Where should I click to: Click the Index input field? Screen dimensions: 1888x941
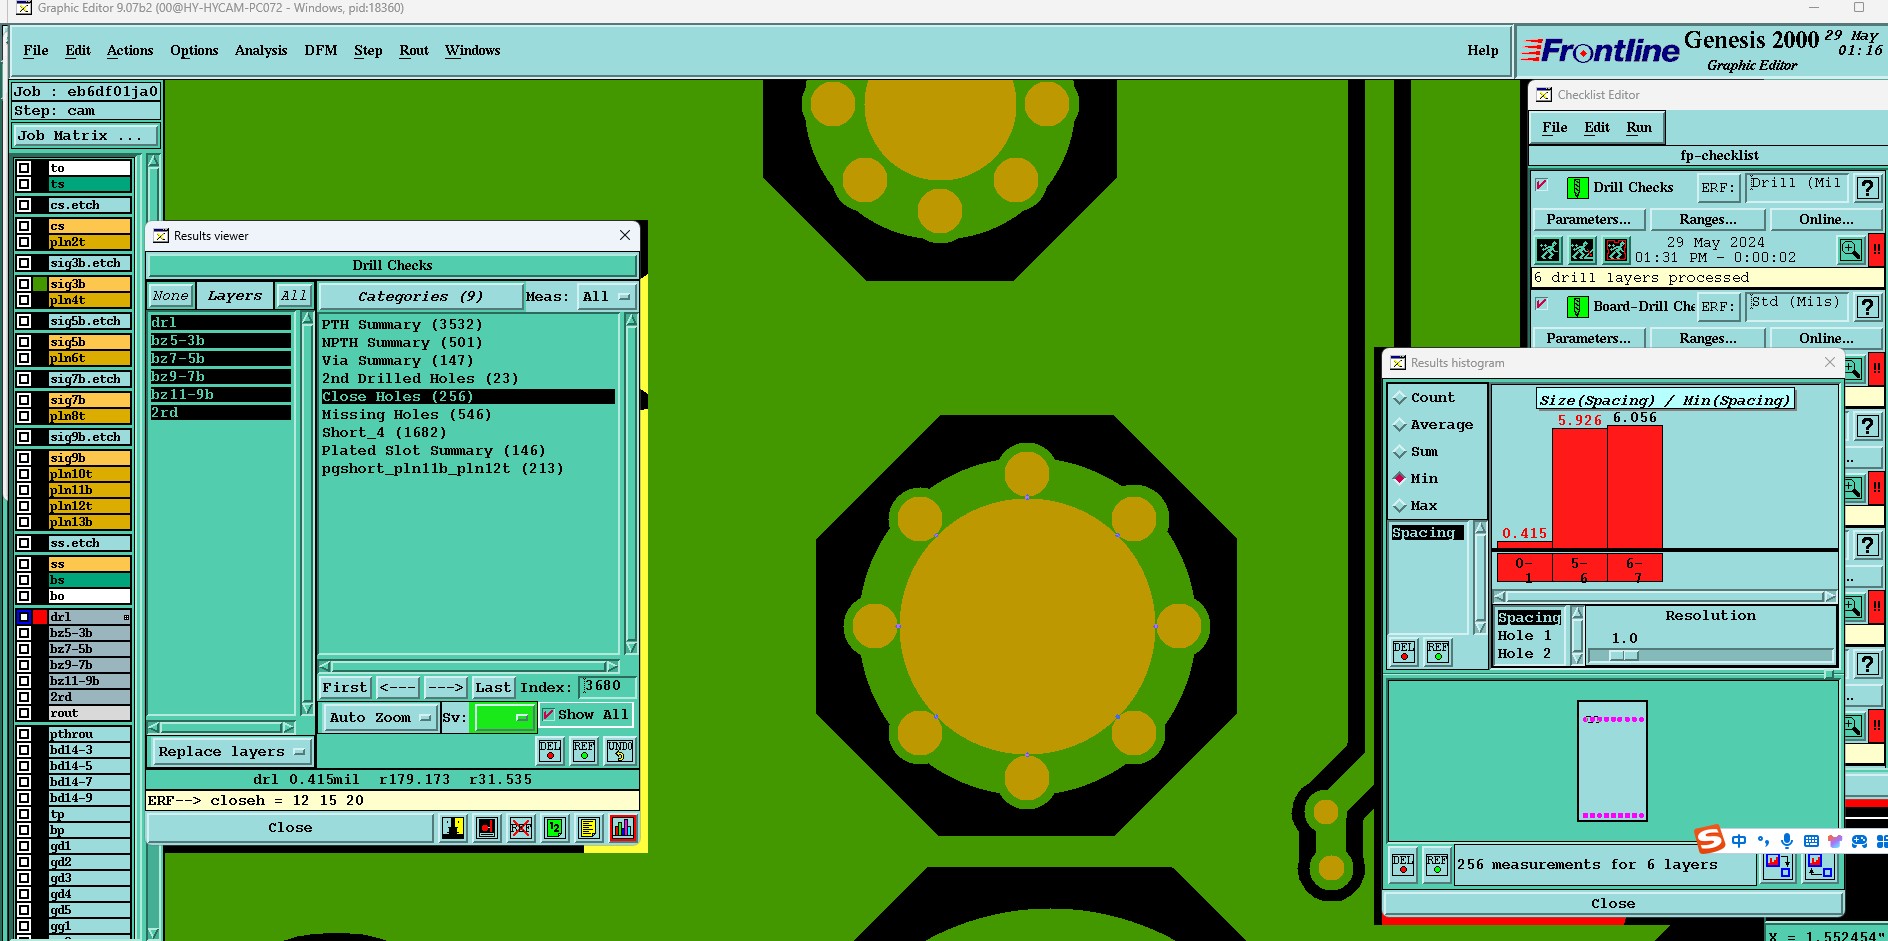[607, 687]
